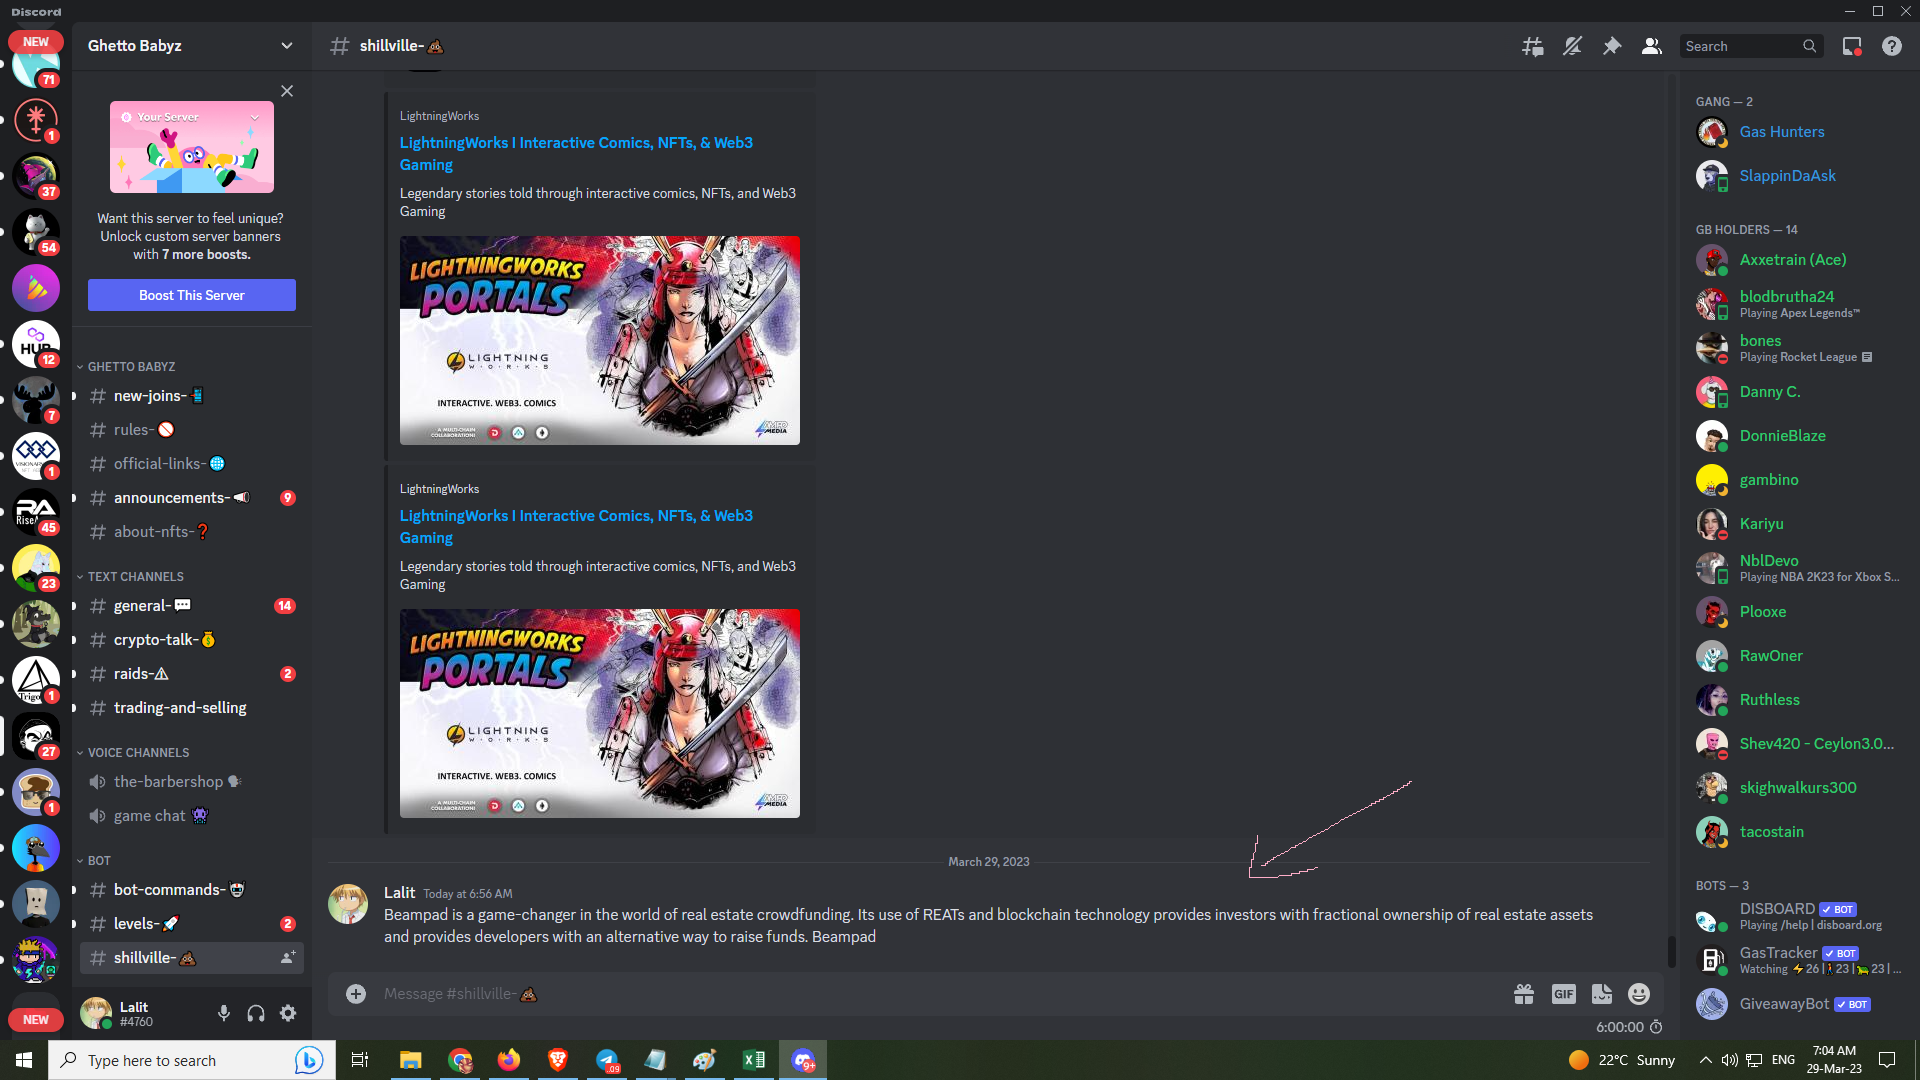Image resolution: width=1920 pixels, height=1080 pixels.
Task: Open the system volume icon
Action: click(x=1729, y=1060)
